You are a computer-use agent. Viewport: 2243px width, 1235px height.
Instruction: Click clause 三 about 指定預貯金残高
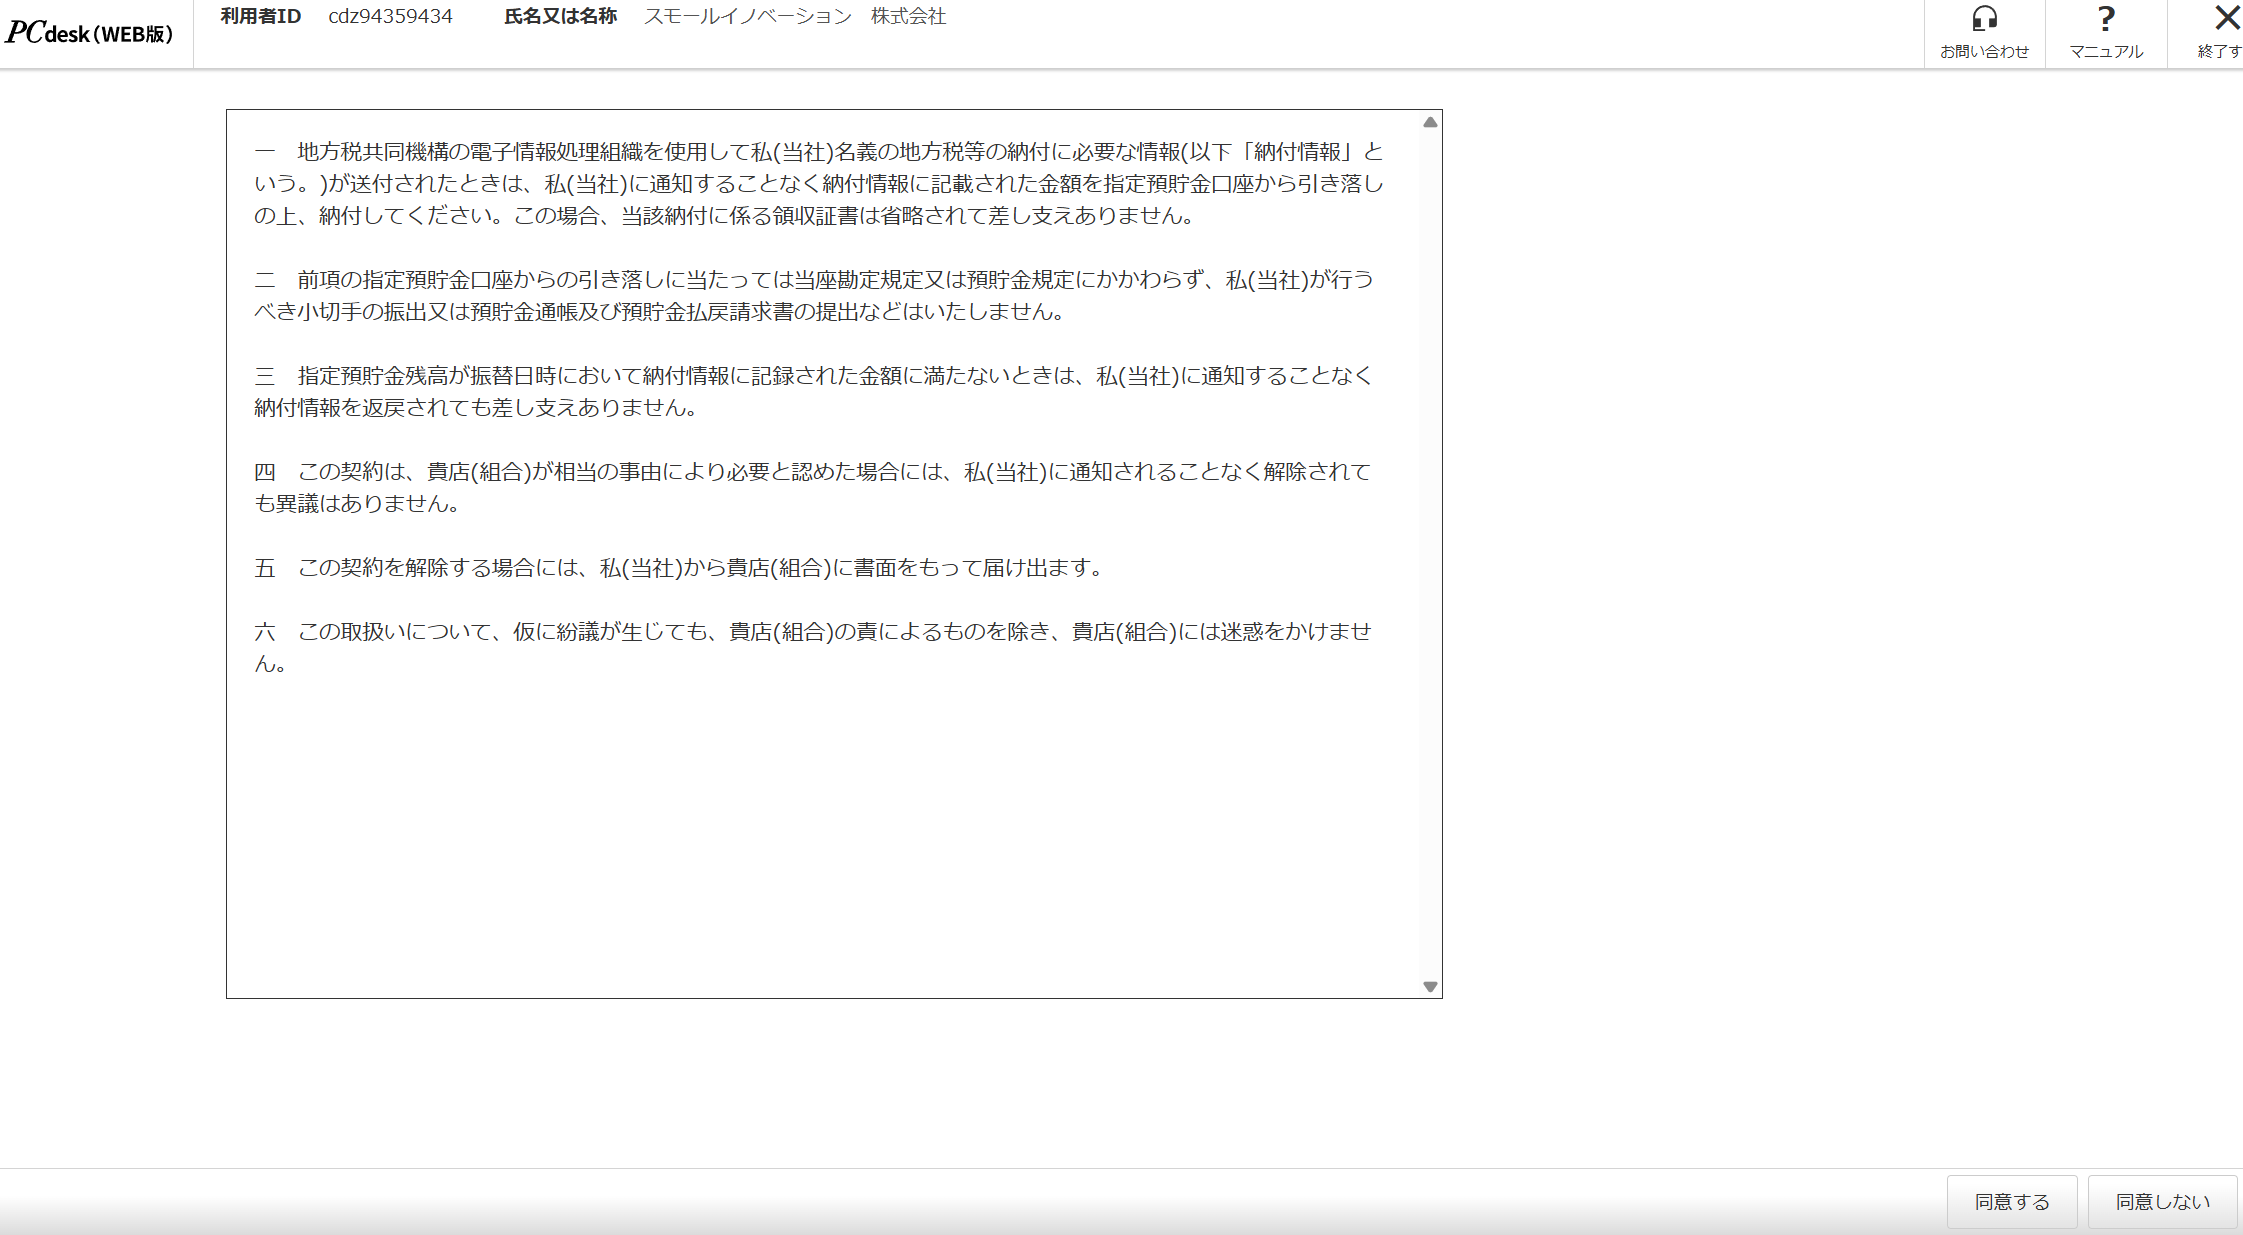812,391
